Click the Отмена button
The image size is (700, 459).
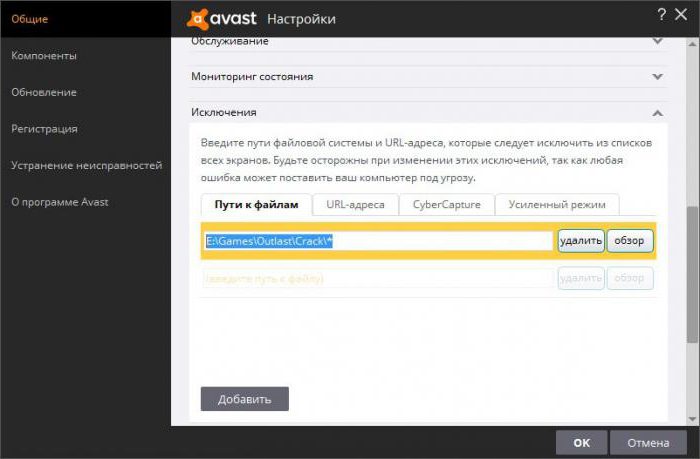[x=648, y=442]
